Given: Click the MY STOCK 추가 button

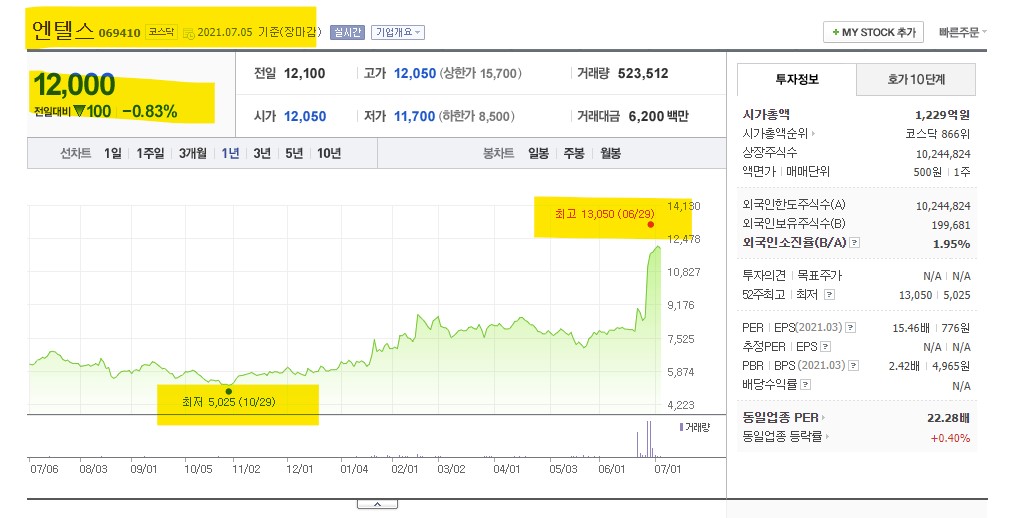Looking at the screenshot, I should (873, 32).
